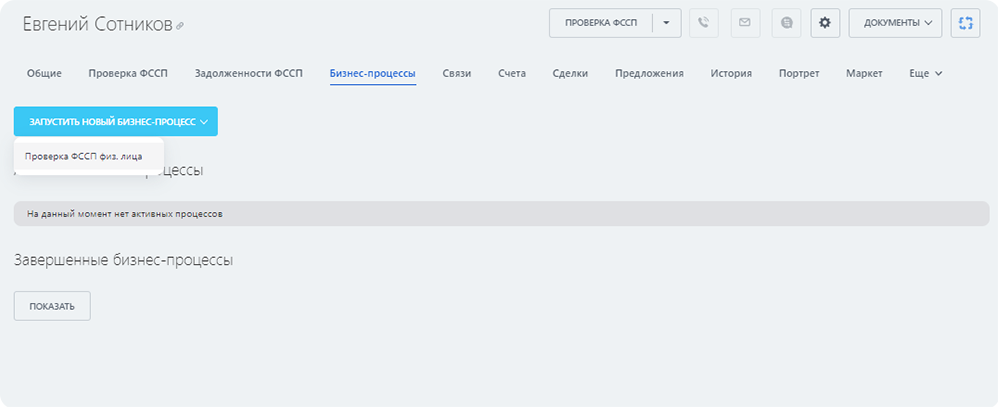Click the chat message icon
The image size is (1000, 409).
787,23
